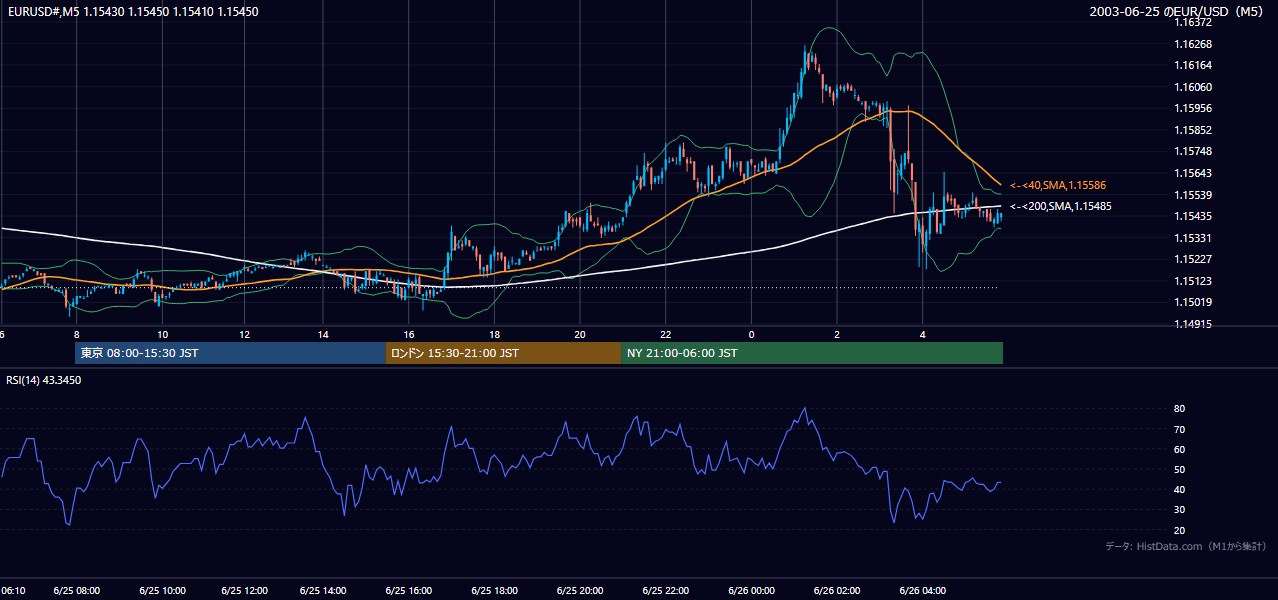The image size is (1278, 600).
Task: Click the white 200 SMA 1.15485 label
Action: [x=1061, y=206]
